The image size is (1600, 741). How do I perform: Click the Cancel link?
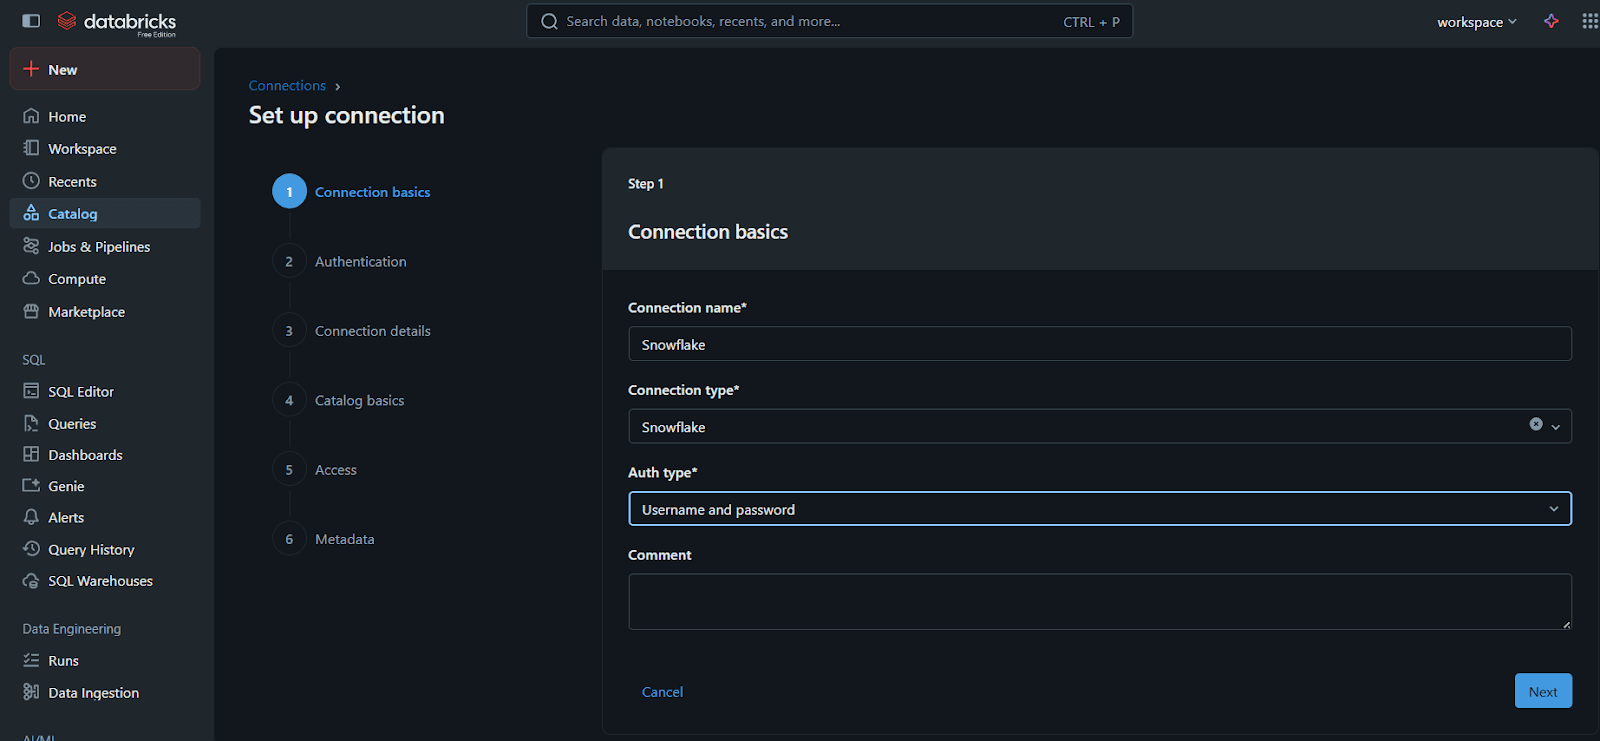tap(662, 692)
